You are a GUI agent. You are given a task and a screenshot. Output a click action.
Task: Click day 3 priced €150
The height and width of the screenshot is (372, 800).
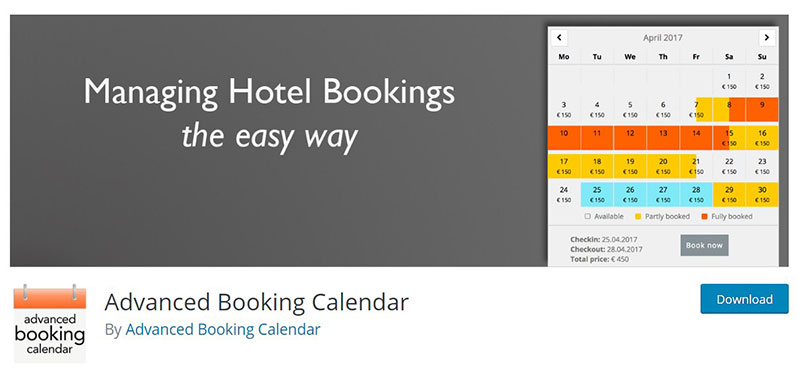pyautogui.click(x=564, y=110)
